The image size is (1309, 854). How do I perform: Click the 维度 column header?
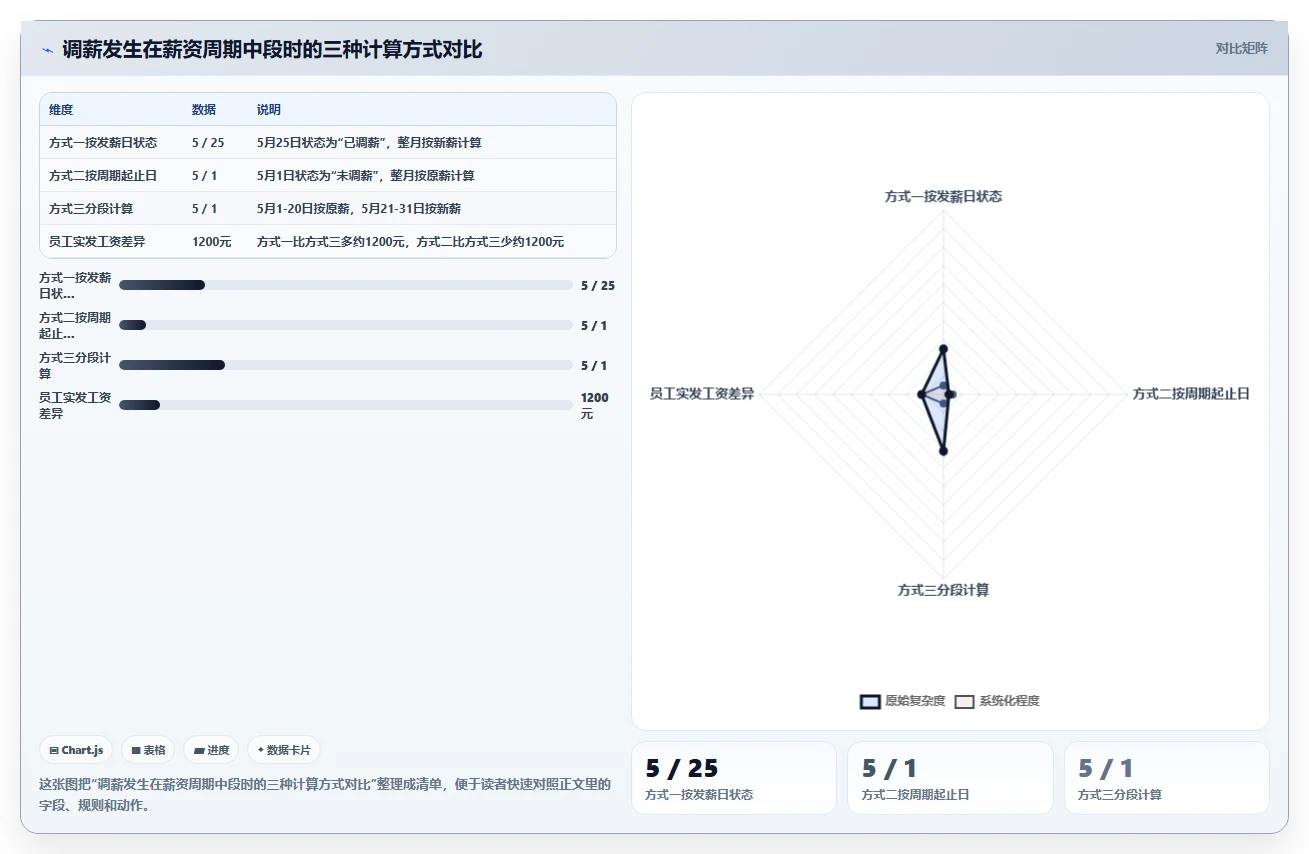tap(61, 109)
